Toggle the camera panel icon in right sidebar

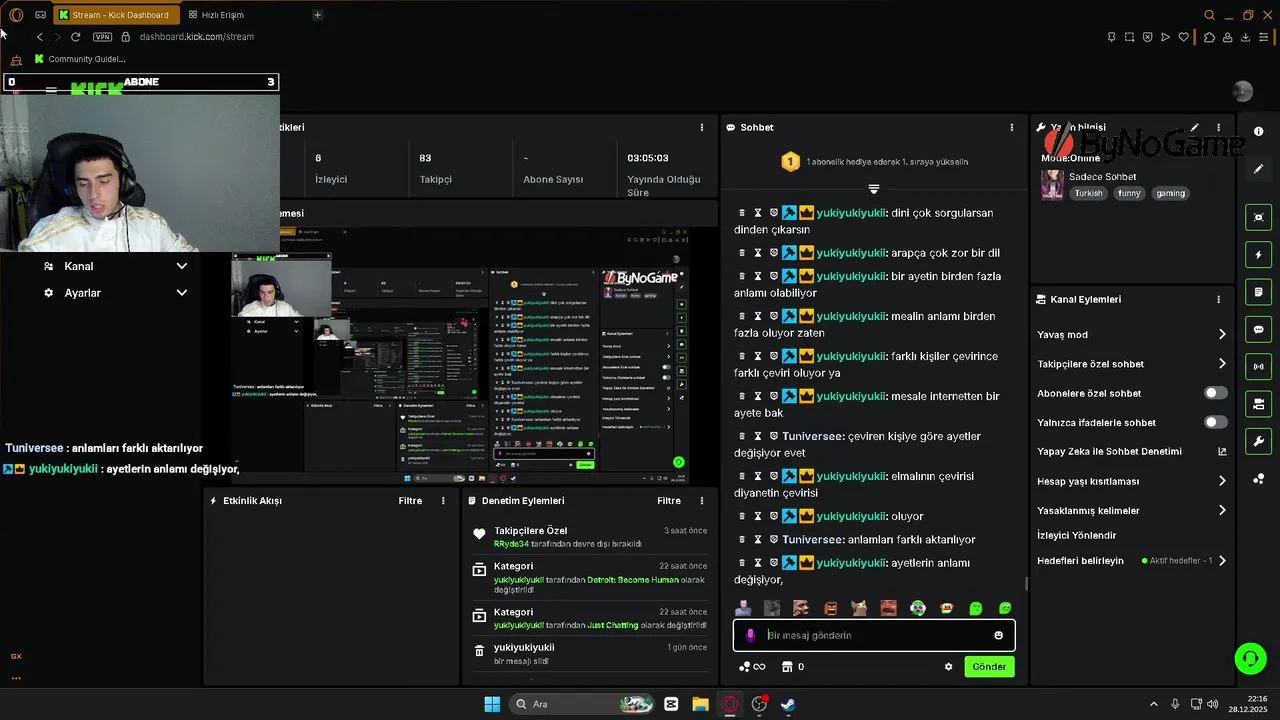pos(1259,404)
